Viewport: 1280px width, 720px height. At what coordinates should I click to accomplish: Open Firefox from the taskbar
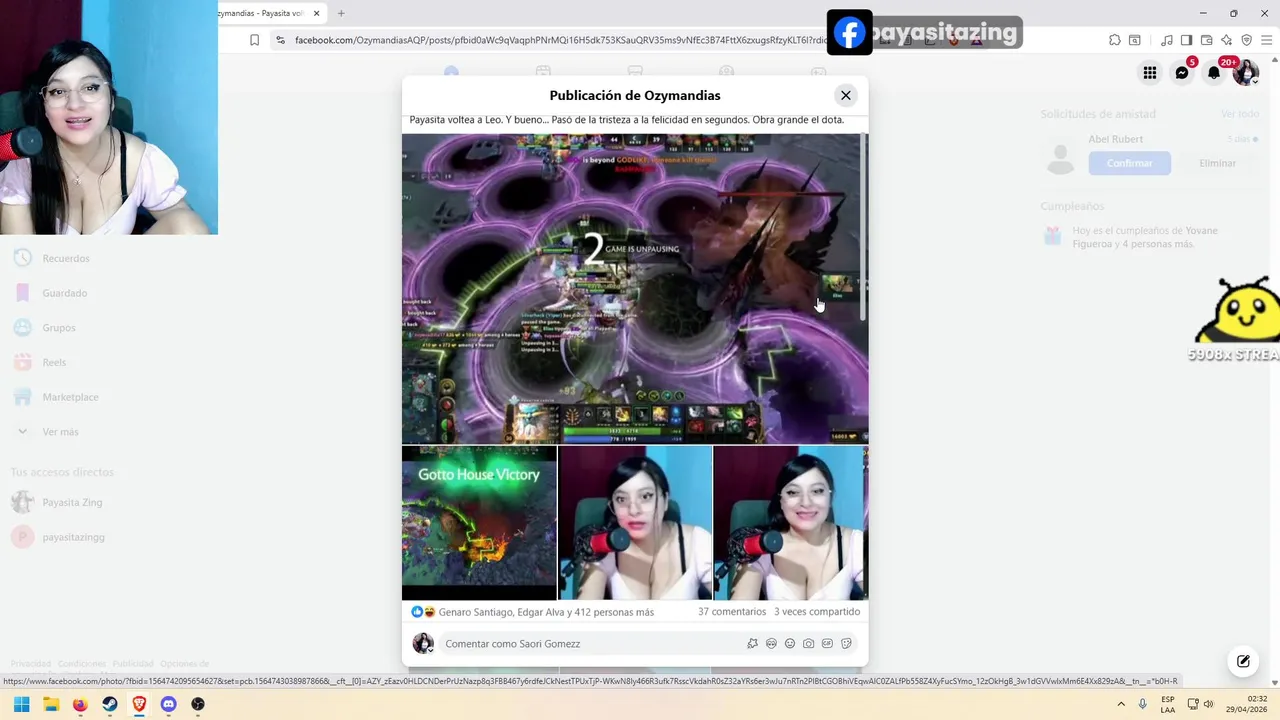[x=80, y=704]
